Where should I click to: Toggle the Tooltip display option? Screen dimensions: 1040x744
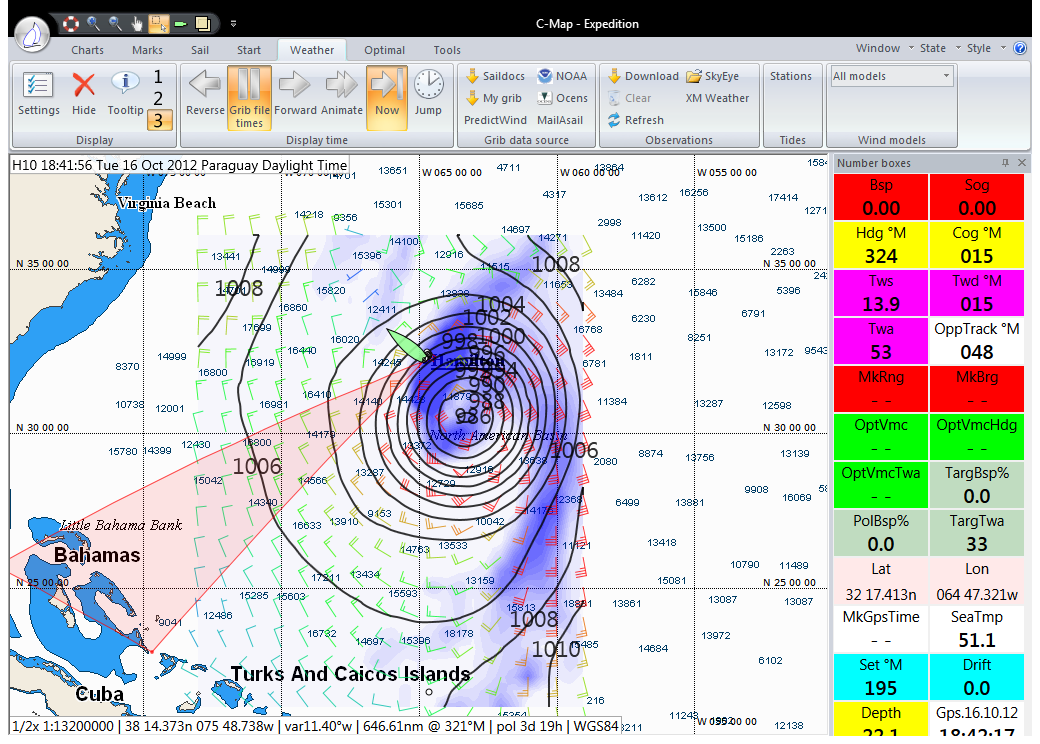click(125, 94)
